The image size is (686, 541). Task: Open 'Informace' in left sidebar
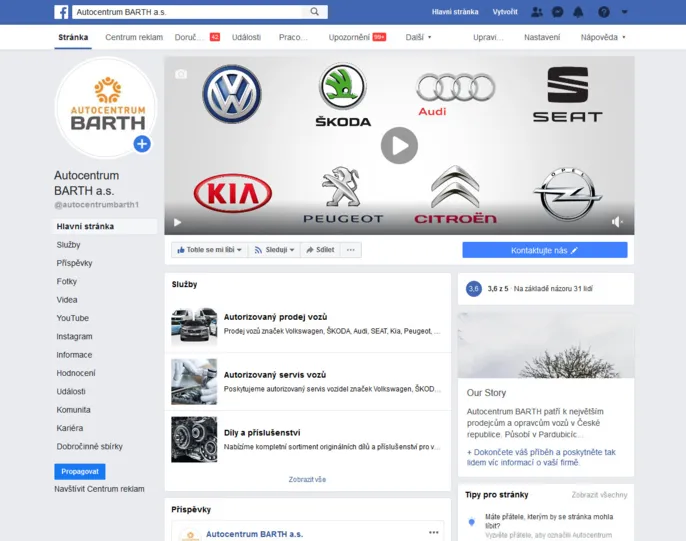click(74, 355)
